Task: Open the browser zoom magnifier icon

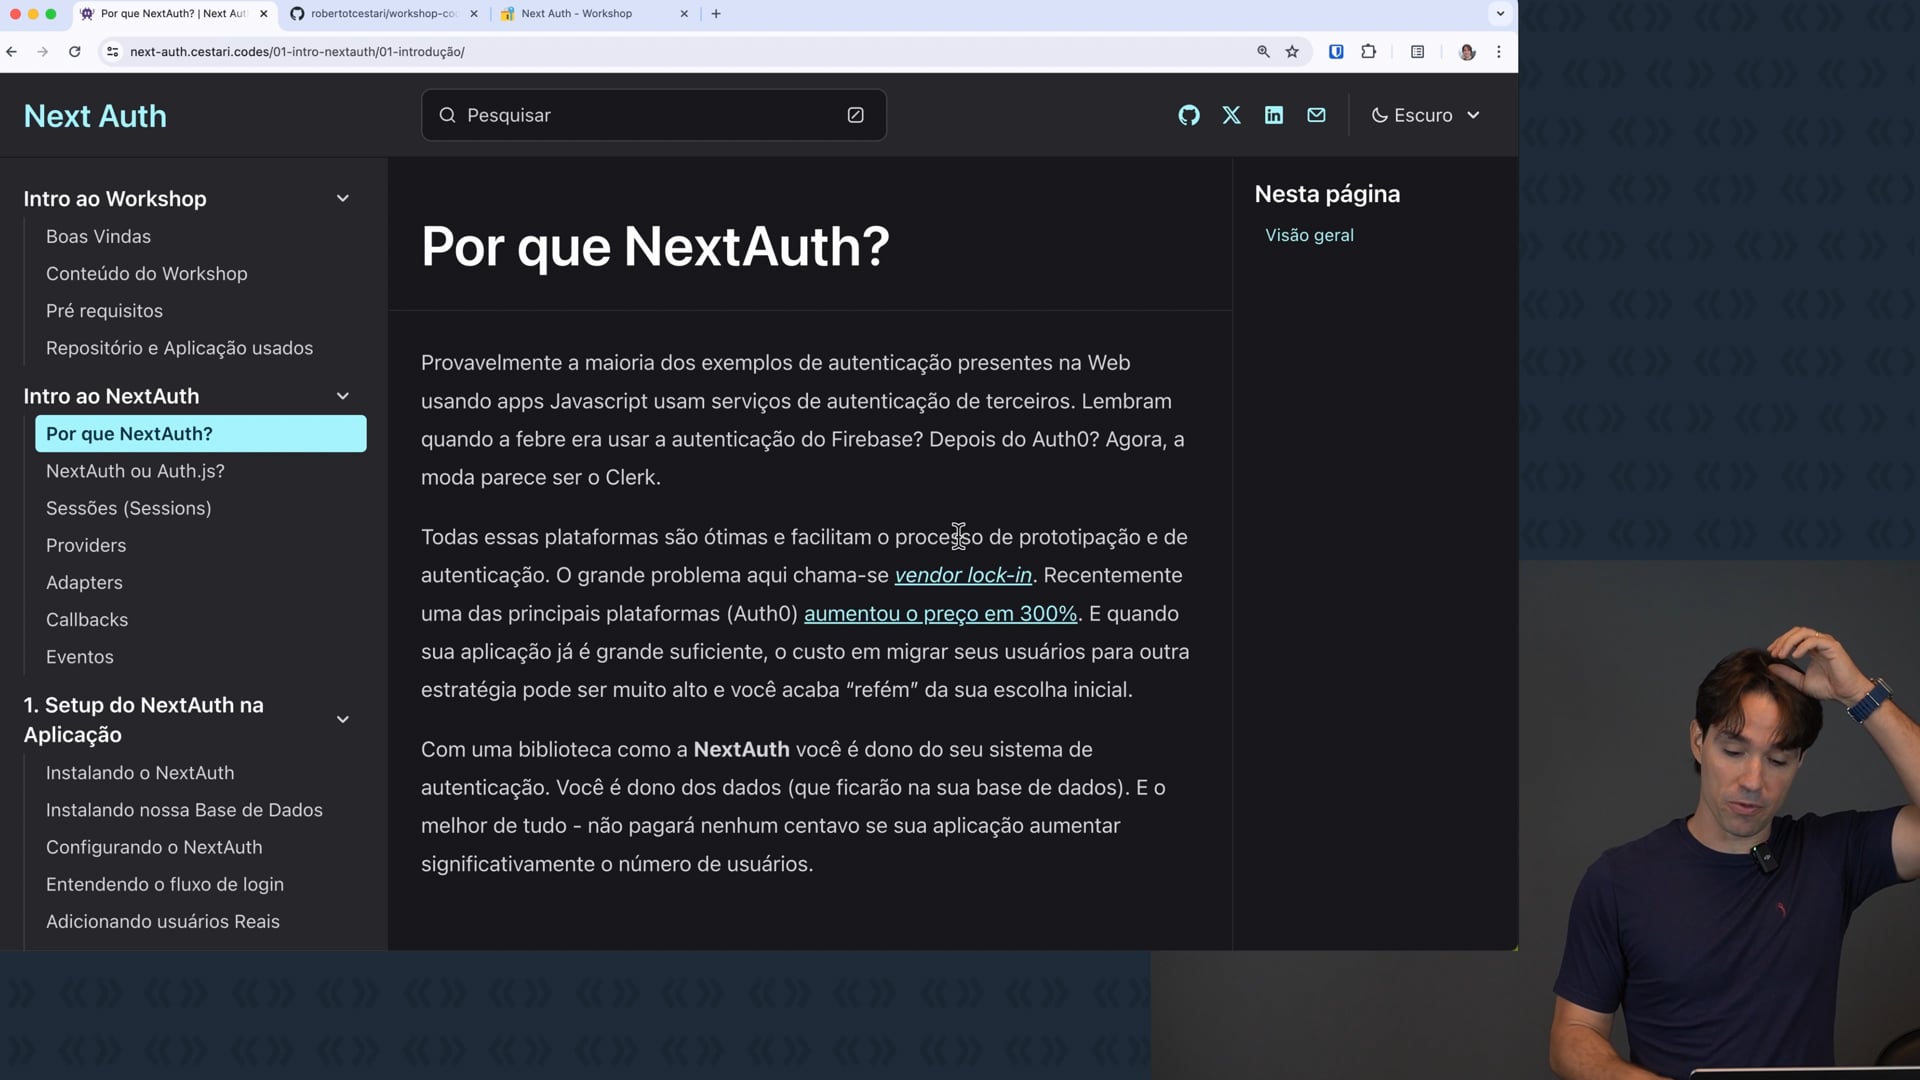Action: point(1263,52)
